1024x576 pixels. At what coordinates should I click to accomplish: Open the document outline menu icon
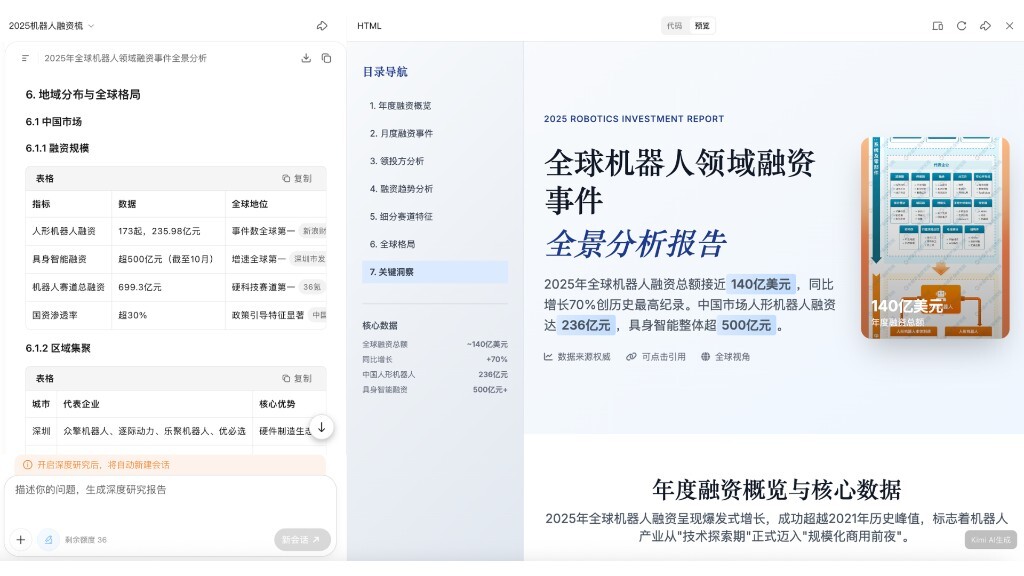(x=26, y=58)
